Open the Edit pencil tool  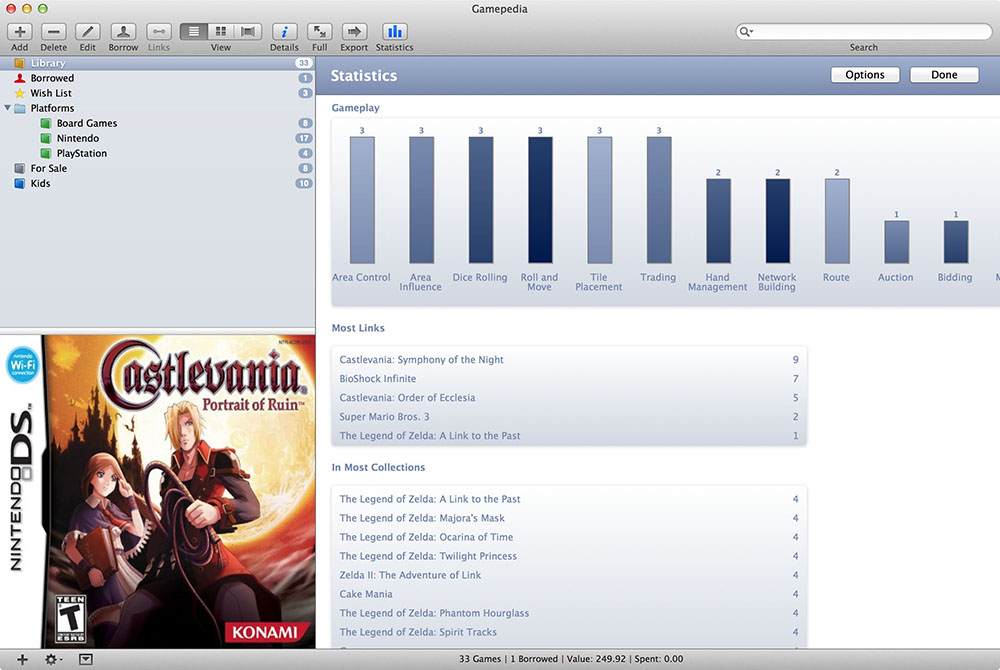coord(88,32)
